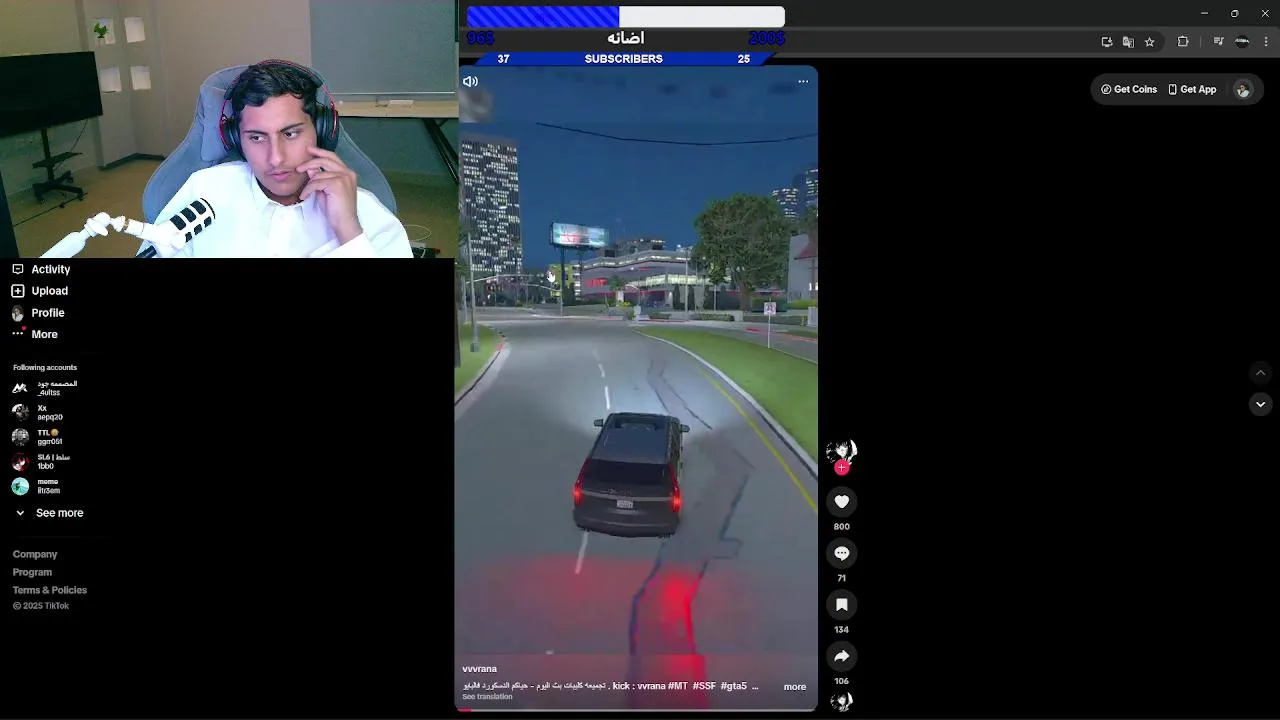Screen dimensions: 1280x720
Task: Click the browser install app icon
Action: (1107, 42)
